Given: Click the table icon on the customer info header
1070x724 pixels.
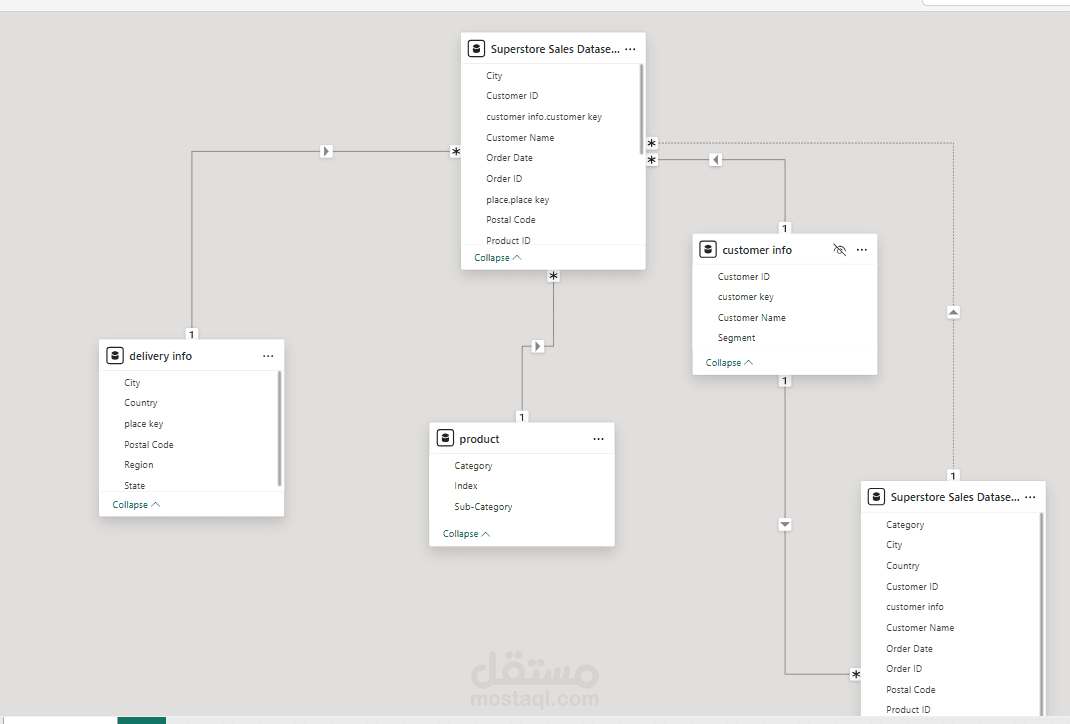Looking at the screenshot, I should click(x=708, y=249).
